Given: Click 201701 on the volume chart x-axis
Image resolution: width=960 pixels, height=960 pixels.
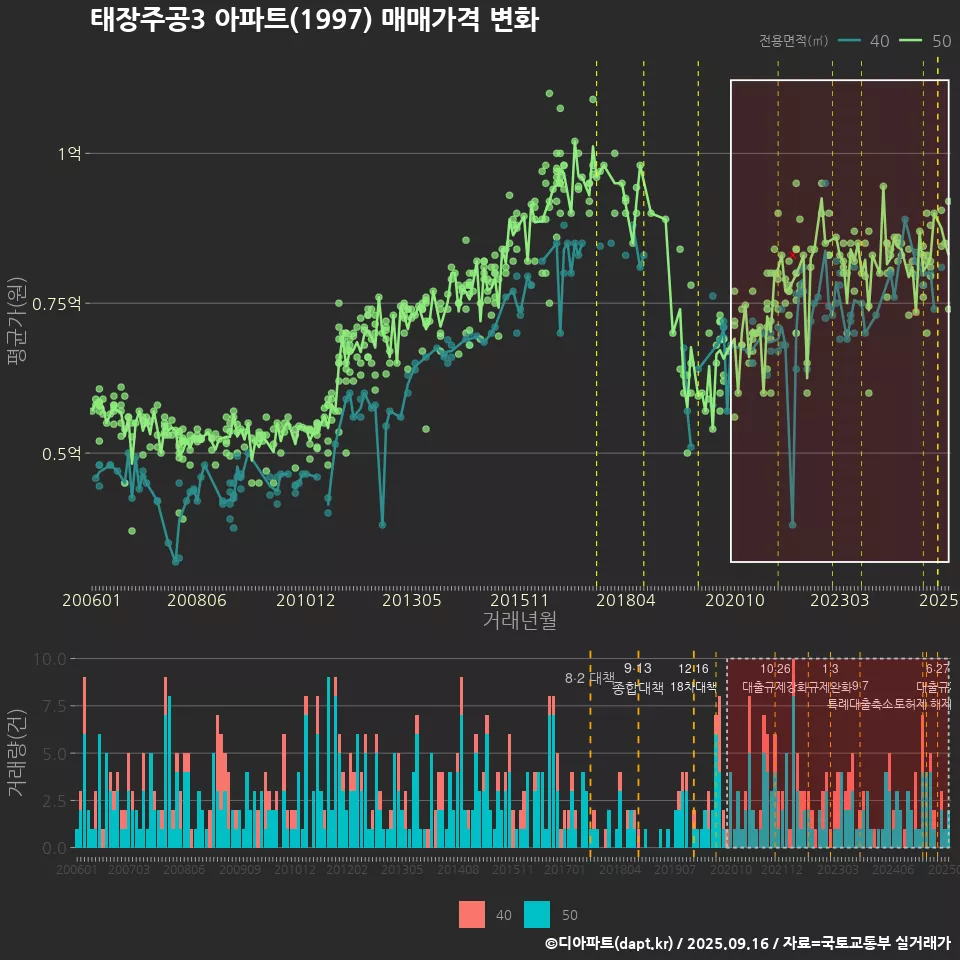Looking at the screenshot, I should click(x=564, y=869).
